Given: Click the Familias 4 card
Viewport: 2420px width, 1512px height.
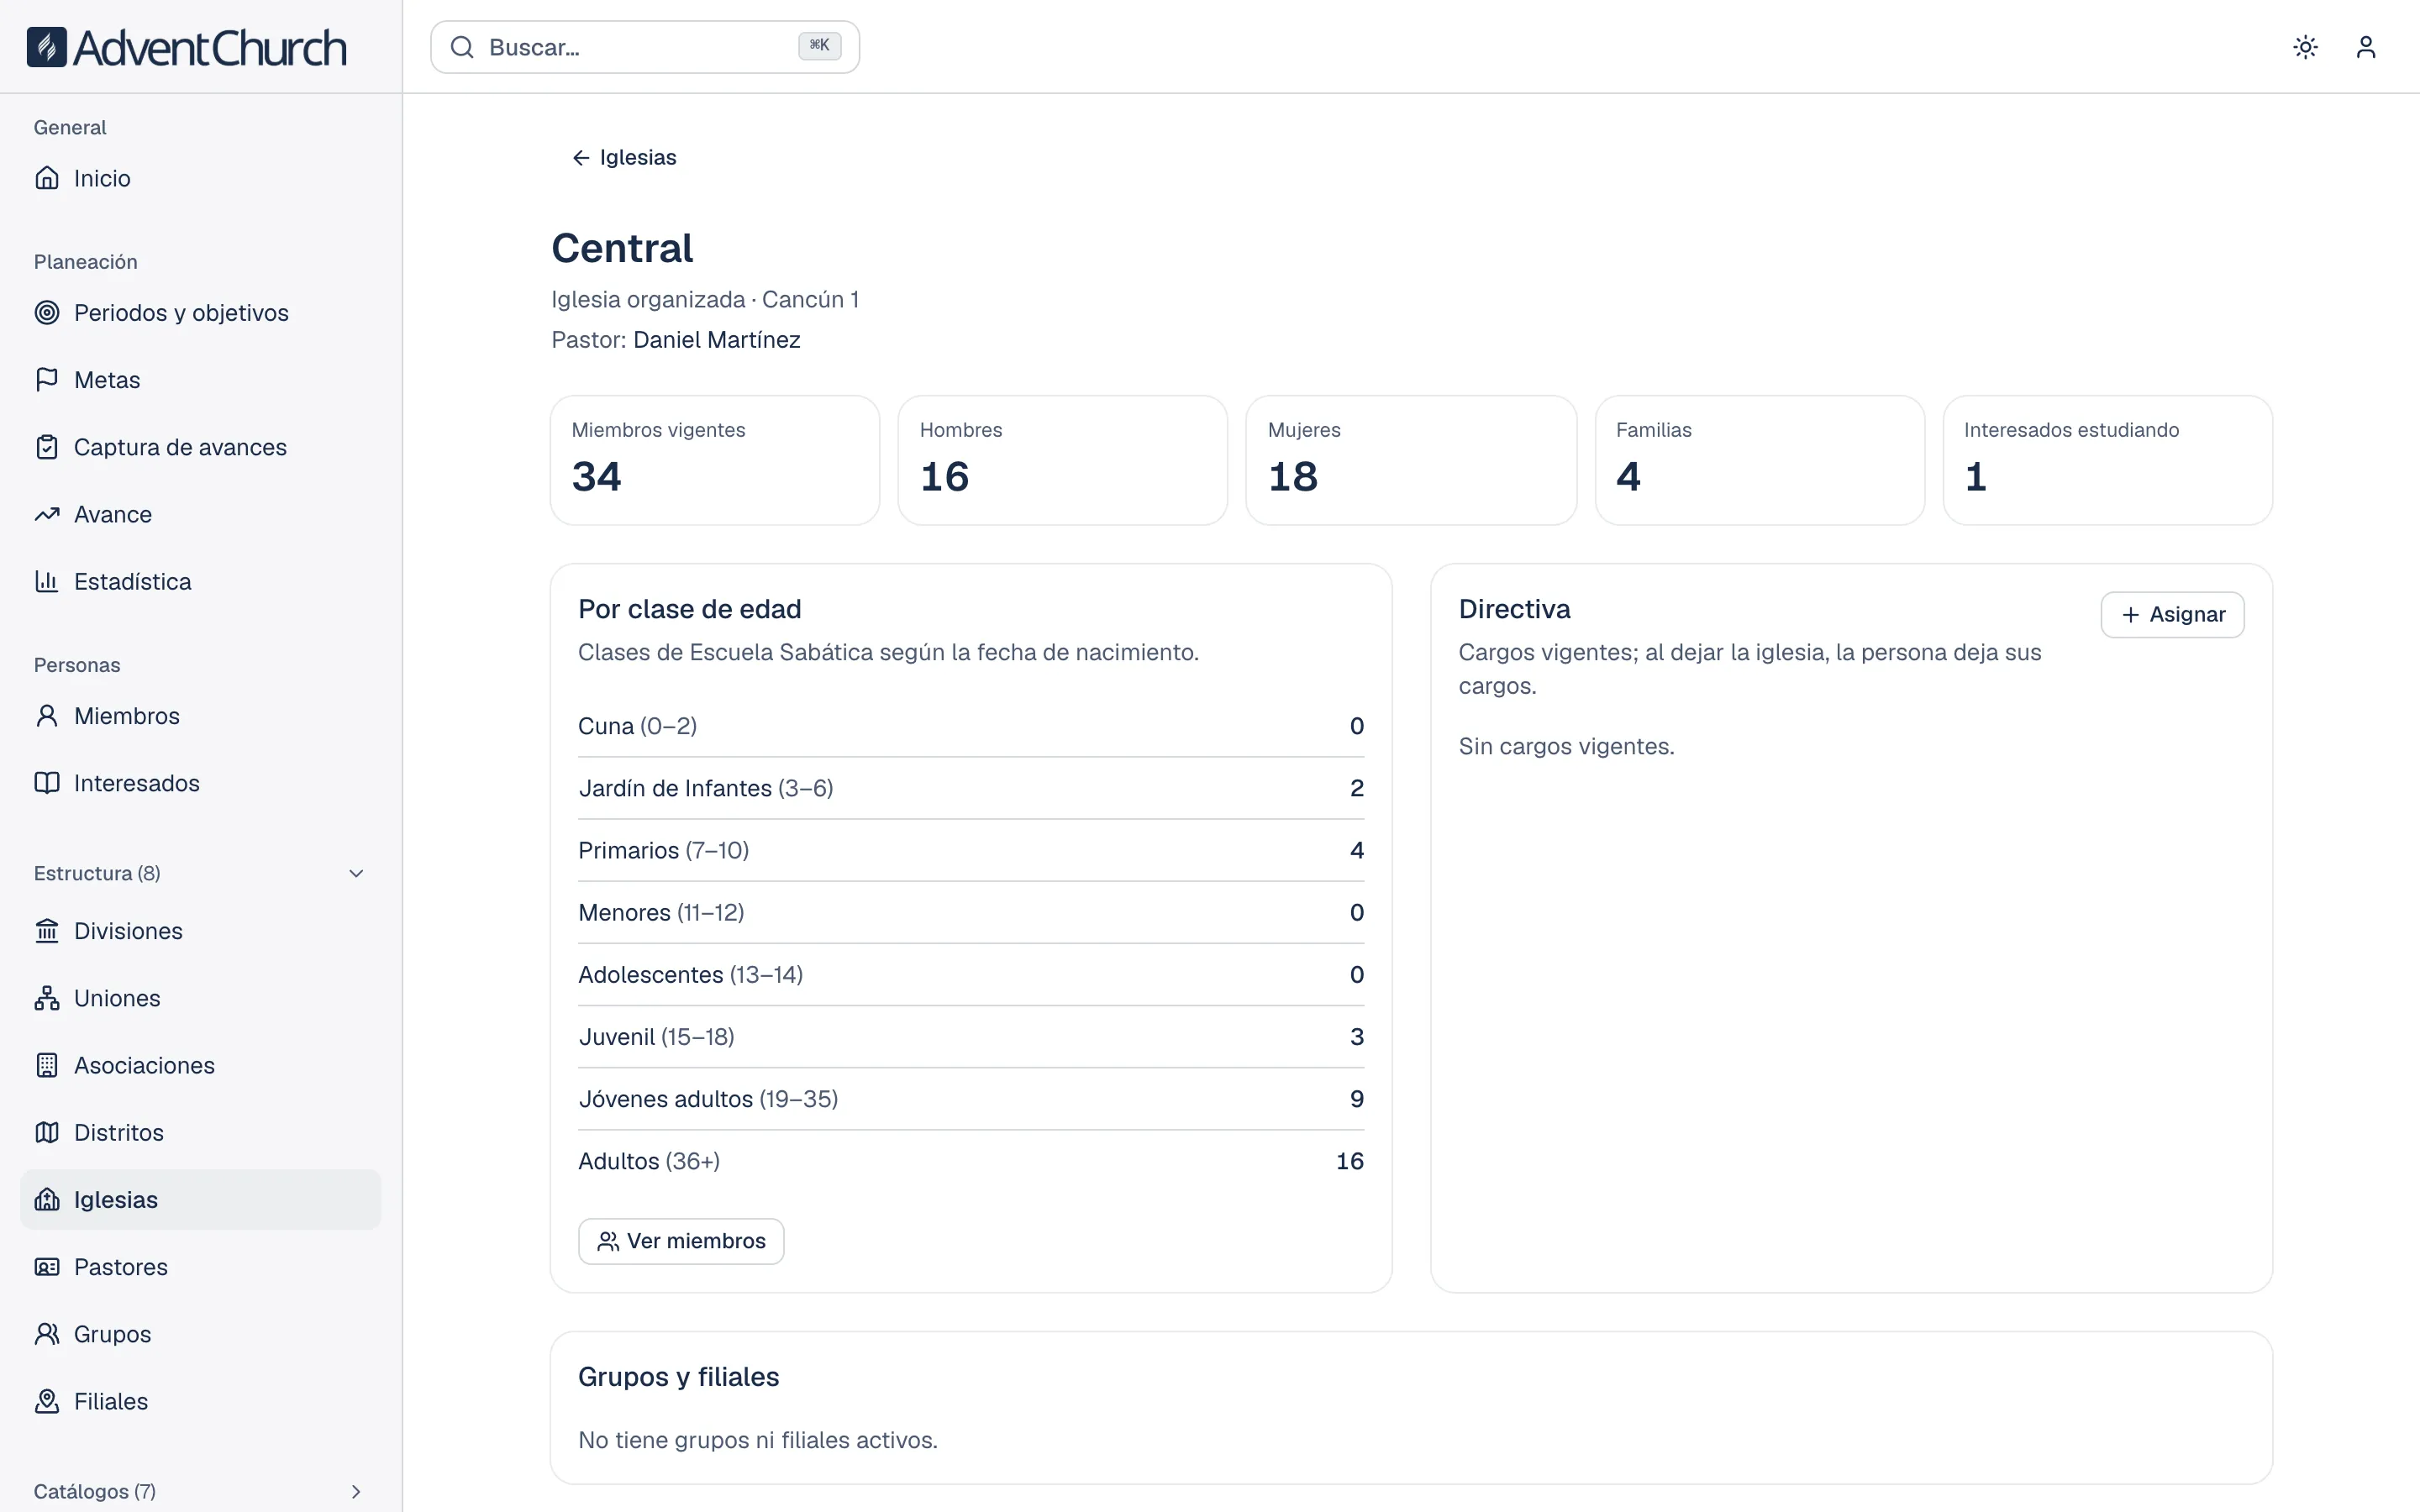Looking at the screenshot, I should [x=1760, y=460].
